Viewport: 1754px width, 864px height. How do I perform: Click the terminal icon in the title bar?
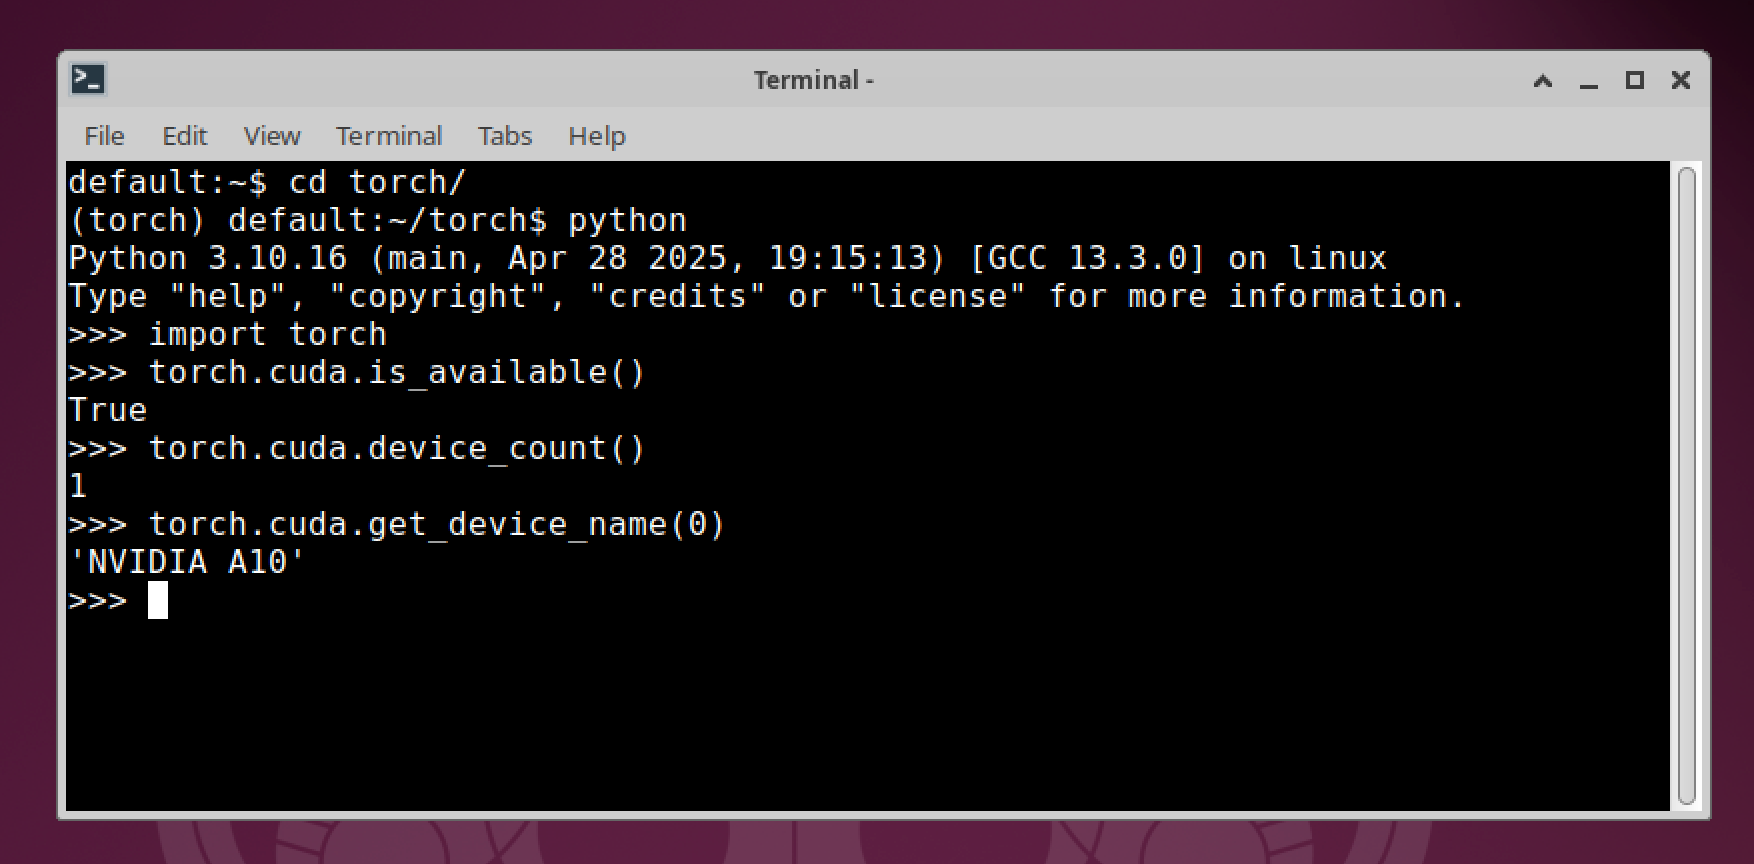[x=89, y=78]
